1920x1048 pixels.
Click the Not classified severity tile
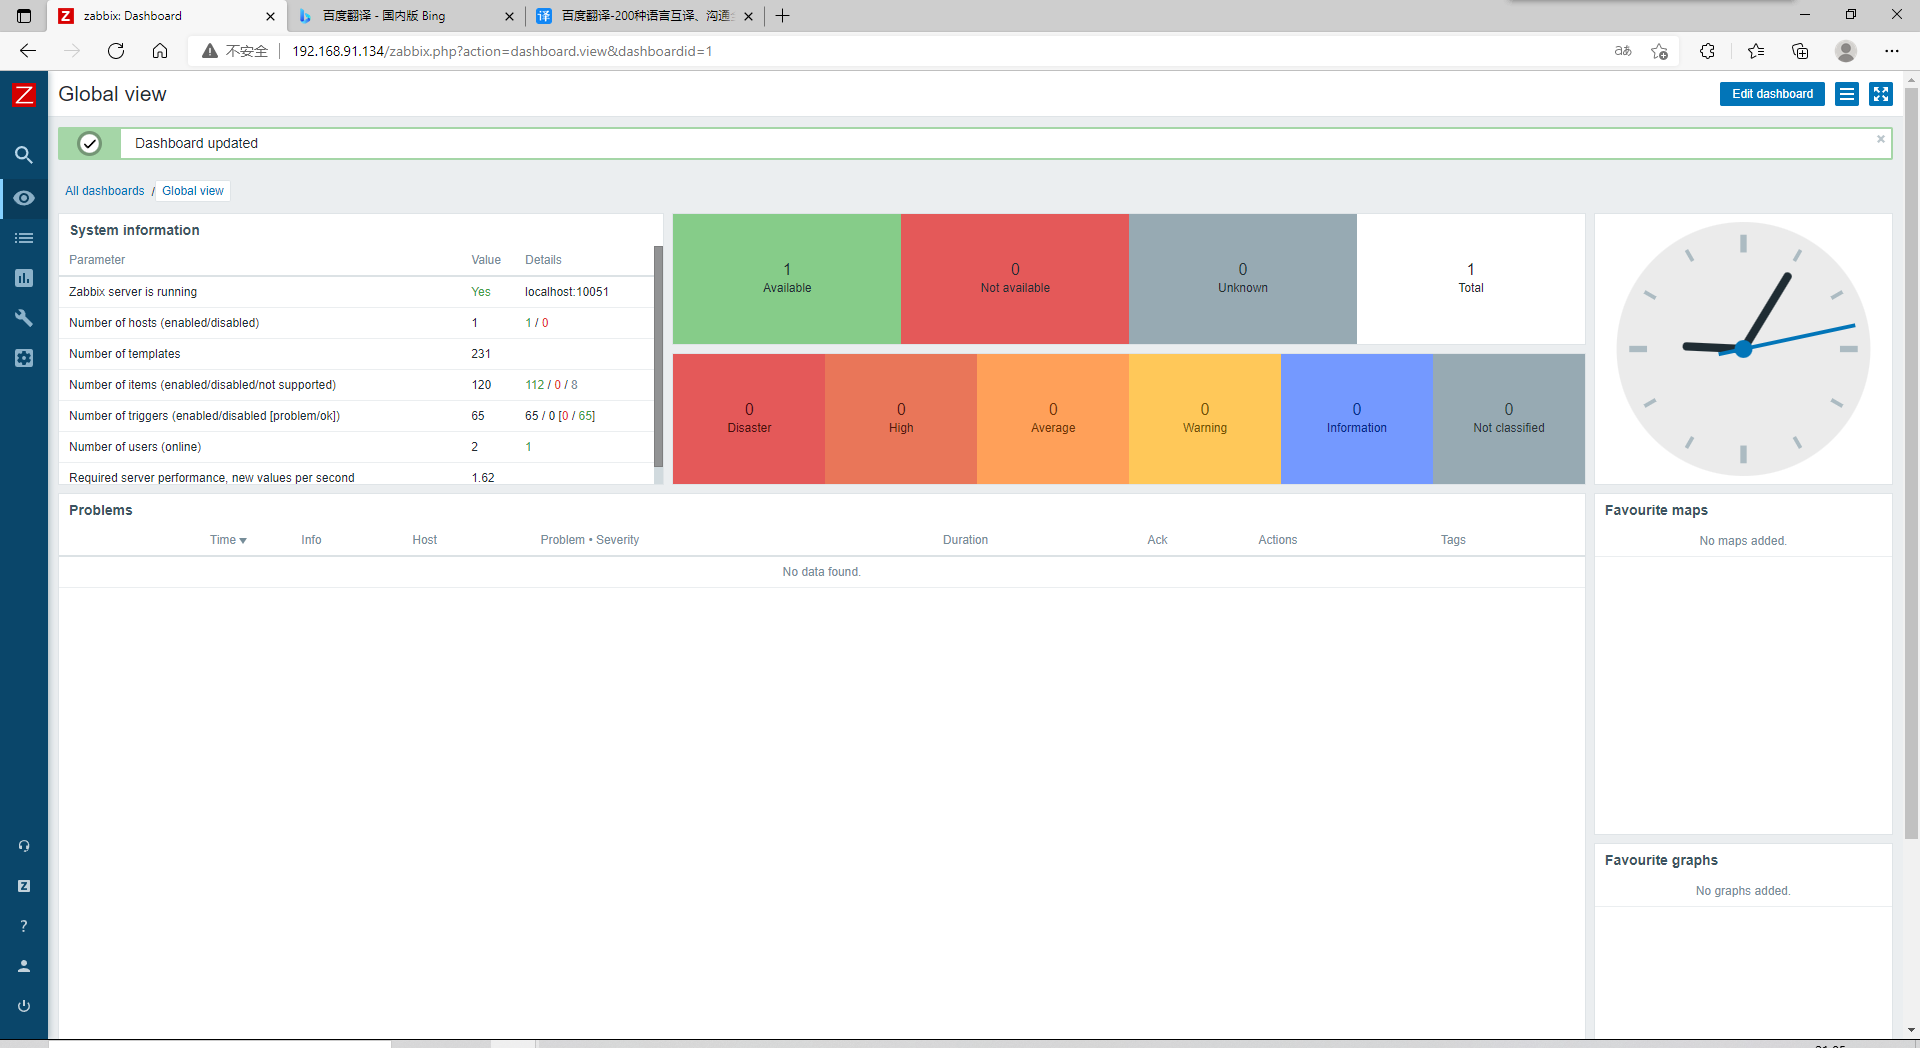coord(1509,419)
